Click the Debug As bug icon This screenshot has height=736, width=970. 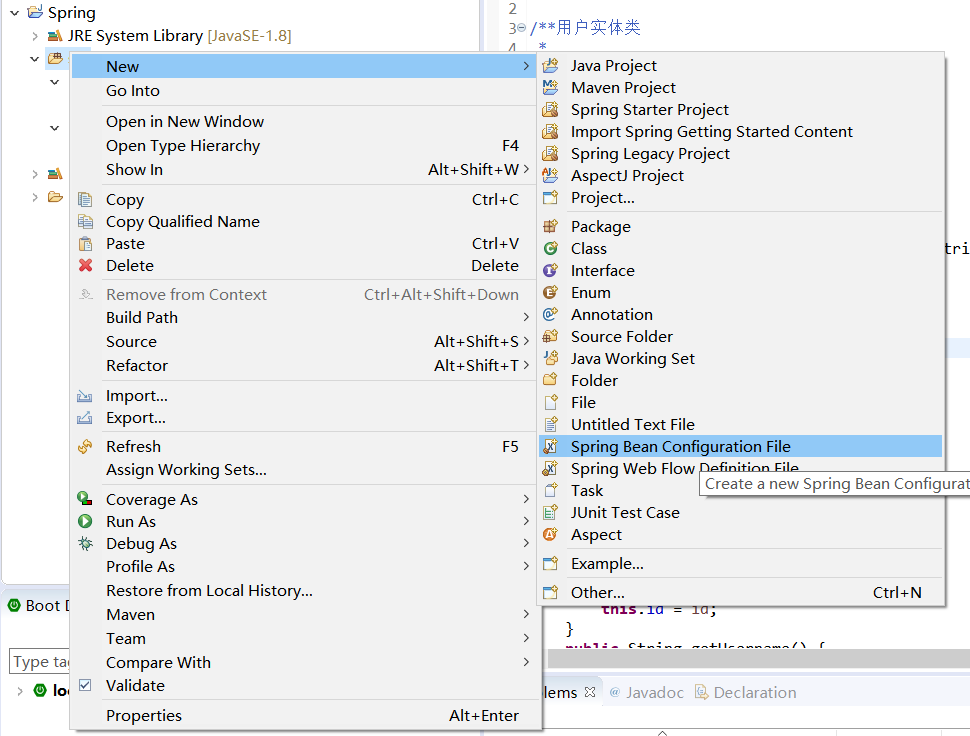tap(85, 544)
